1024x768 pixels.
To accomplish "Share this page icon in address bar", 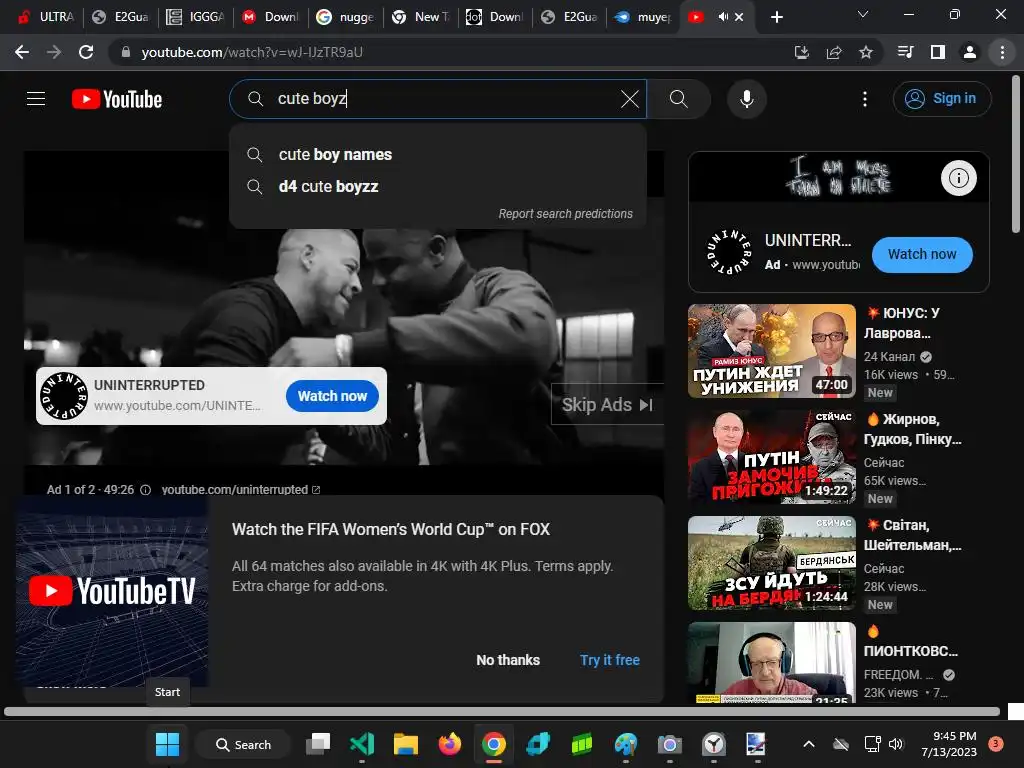I will pyautogui.click(x=834, y=52).
